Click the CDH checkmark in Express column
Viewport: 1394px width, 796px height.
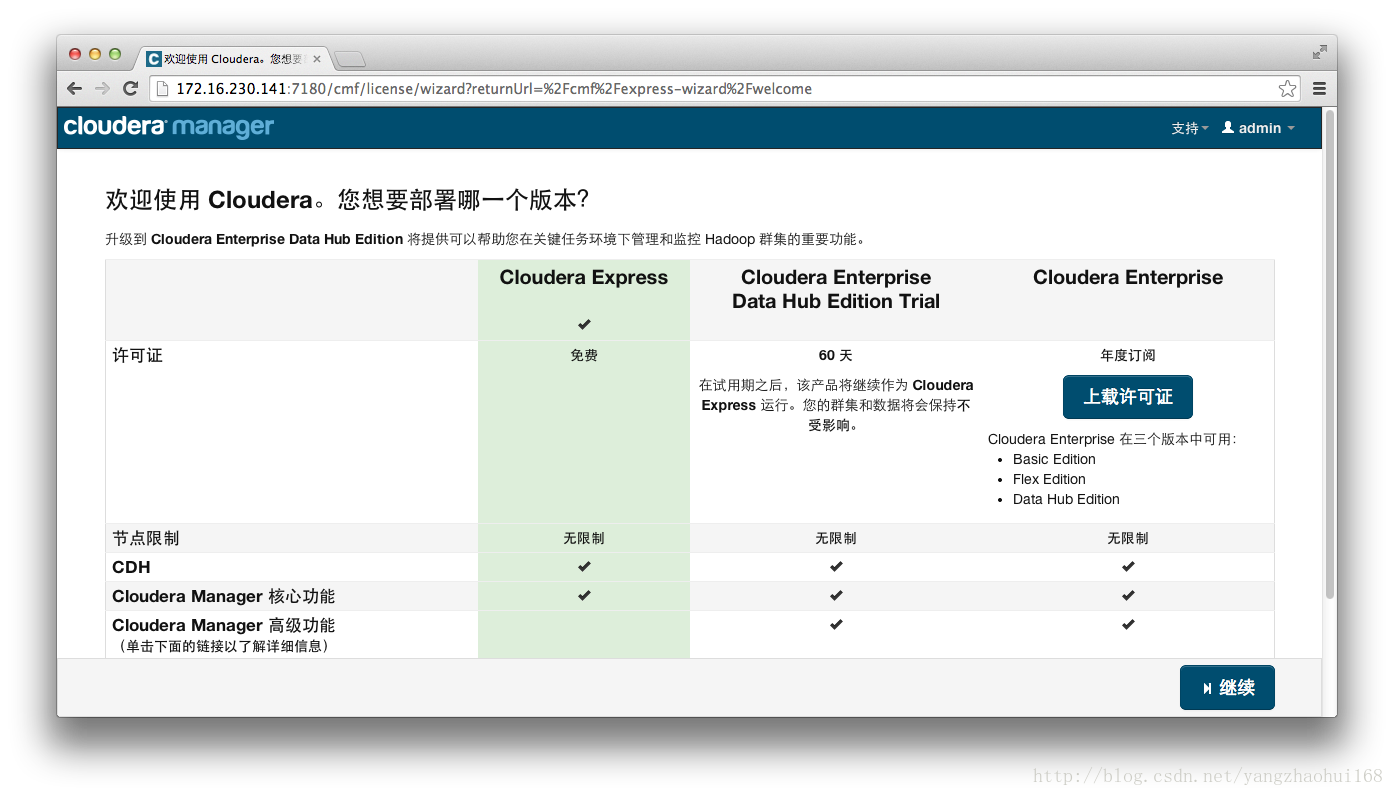(584, 566)
